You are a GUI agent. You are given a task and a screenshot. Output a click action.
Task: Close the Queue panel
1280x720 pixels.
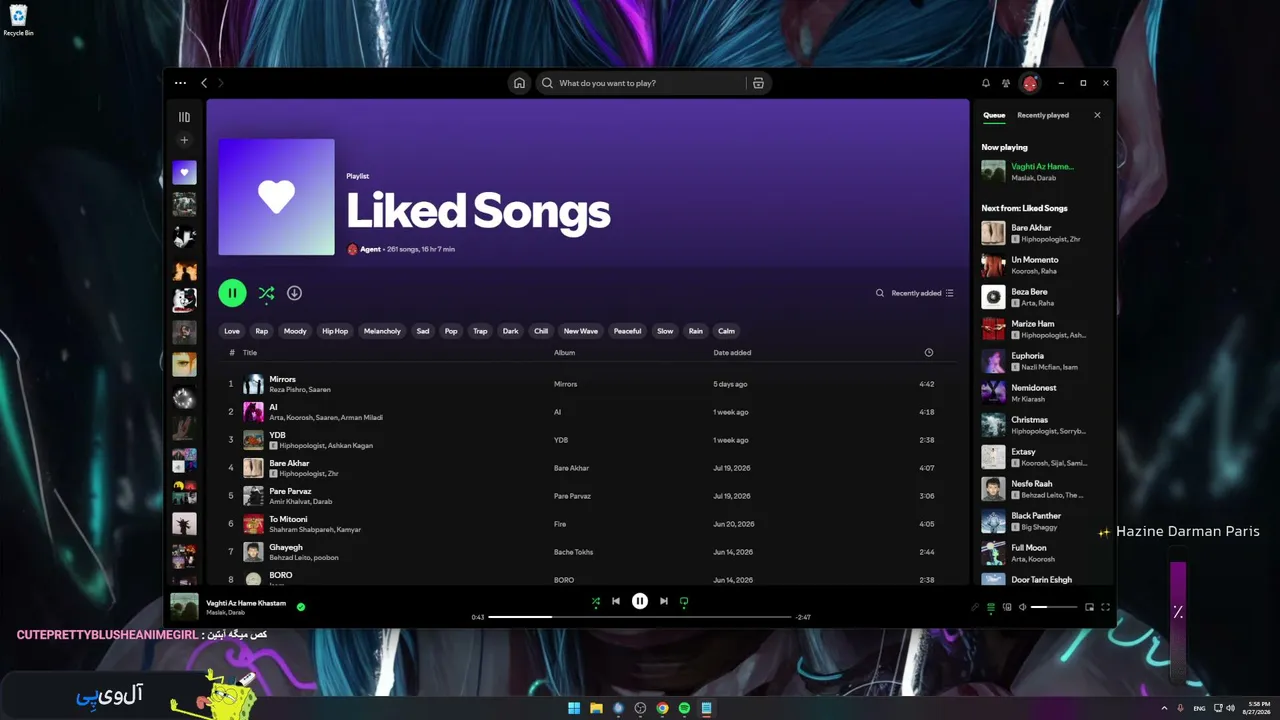[1097, 115]
